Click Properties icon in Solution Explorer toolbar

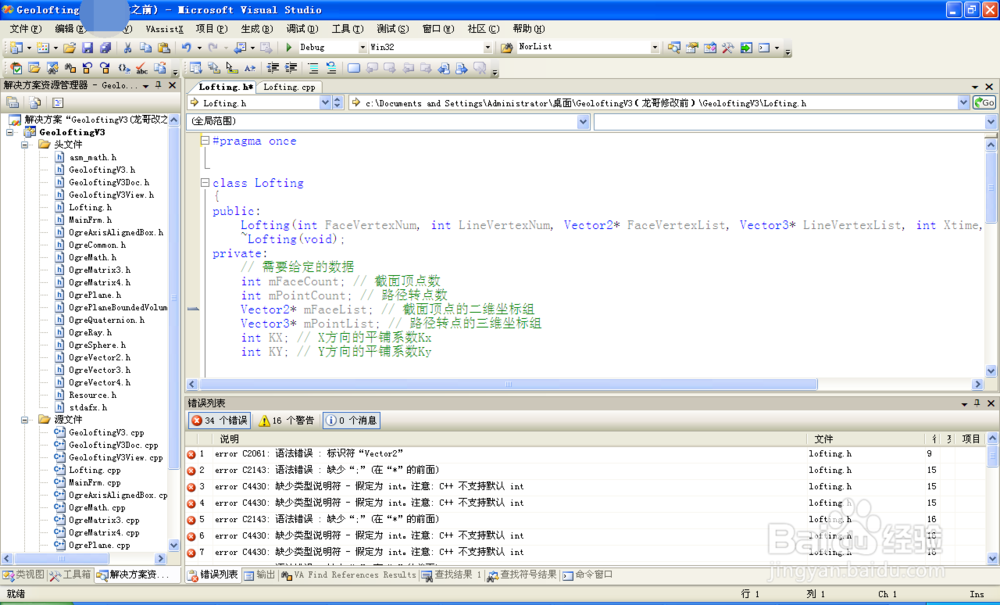[x=13, y=102]
